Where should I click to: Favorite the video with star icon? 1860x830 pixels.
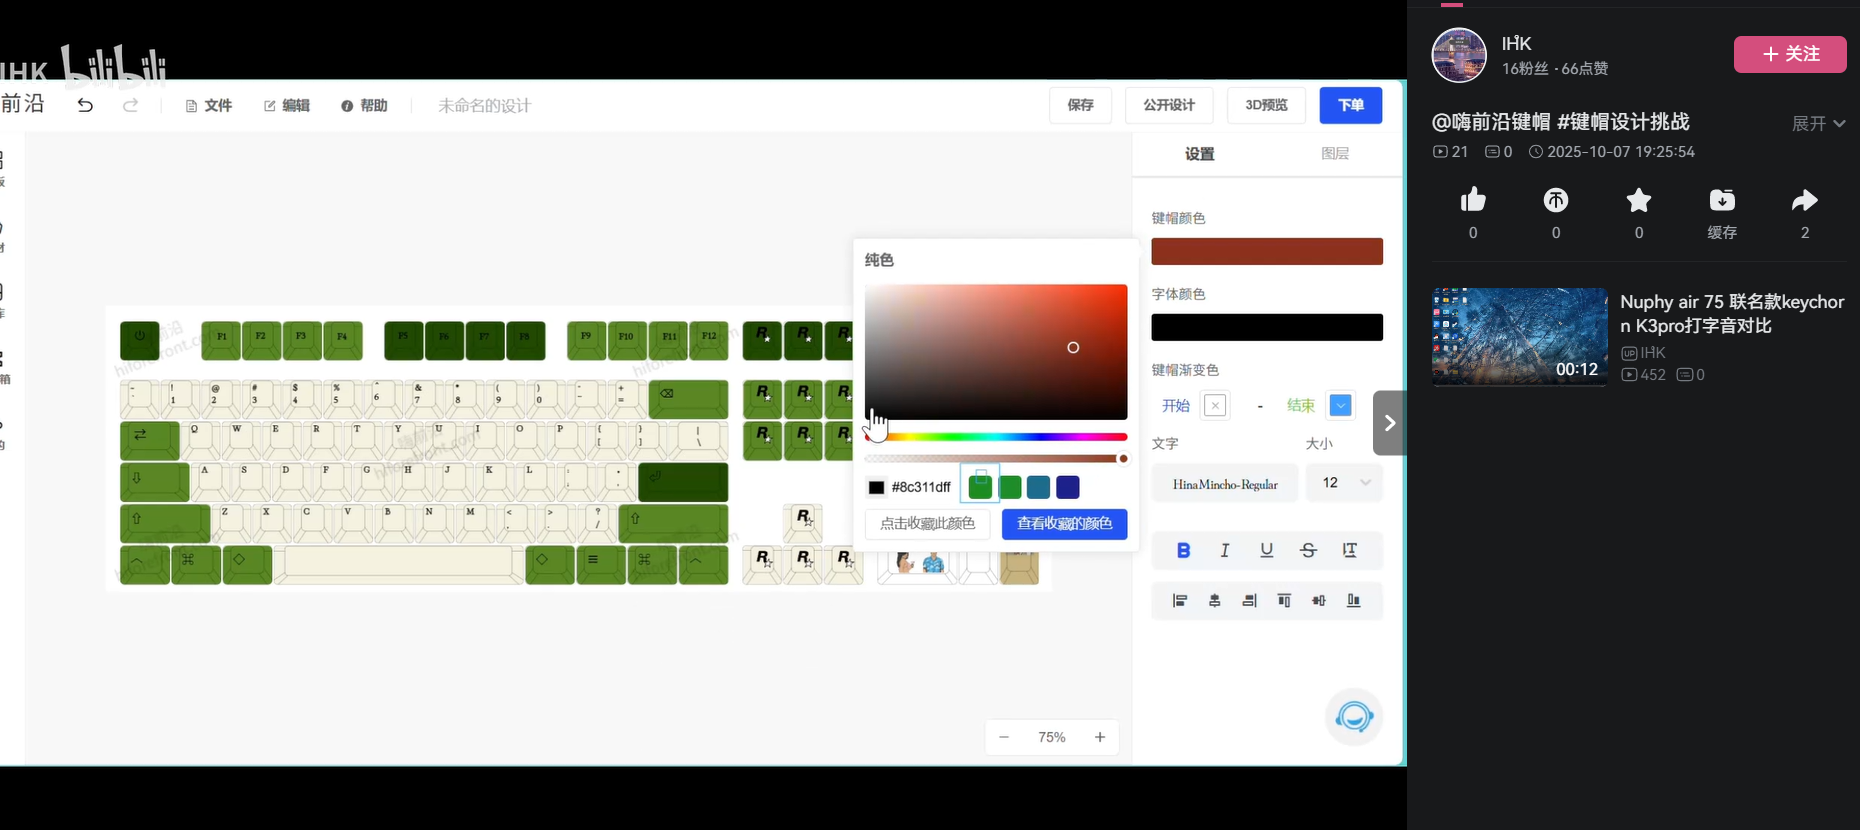1639,201
